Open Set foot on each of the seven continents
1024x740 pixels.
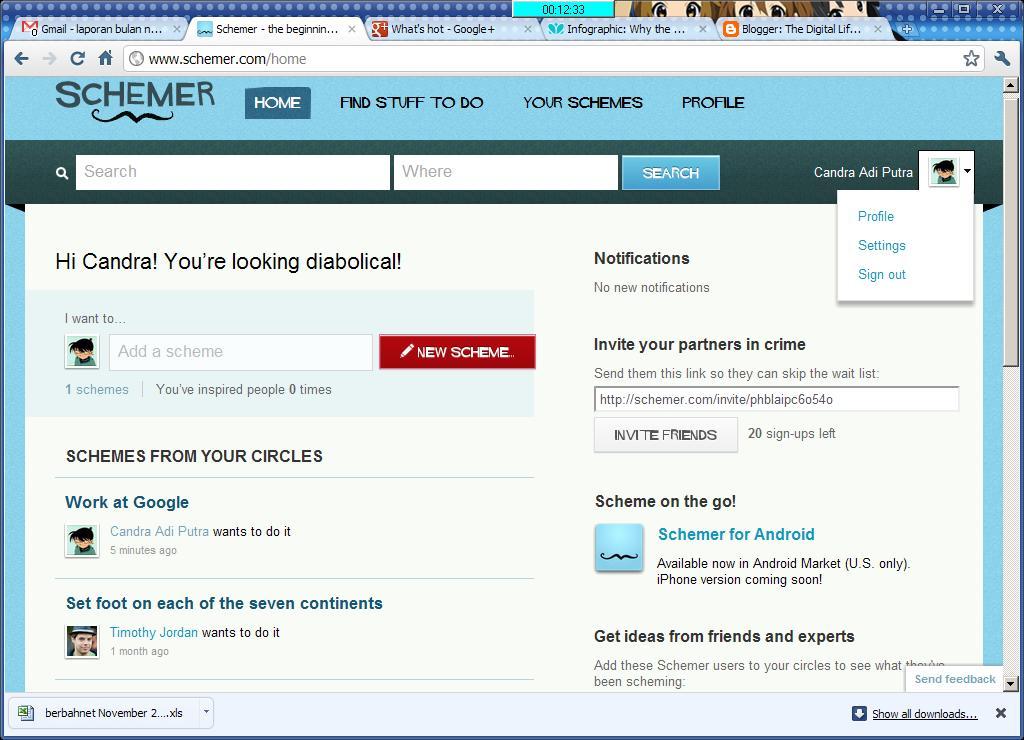point(224,603)
